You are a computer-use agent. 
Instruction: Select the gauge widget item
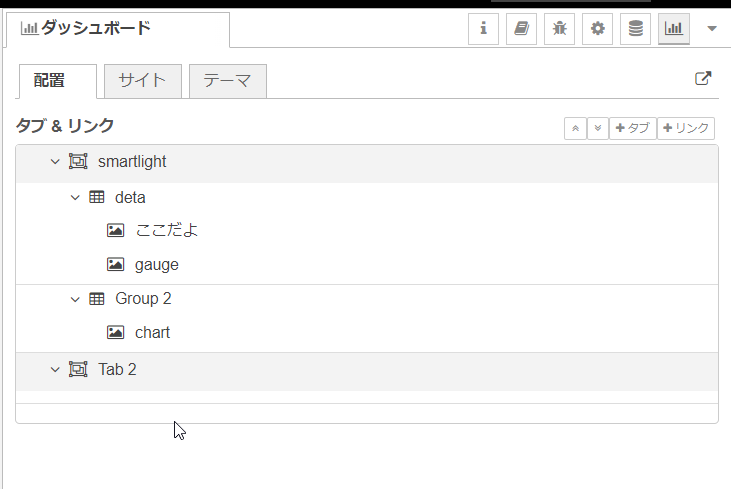click(156, 265)
